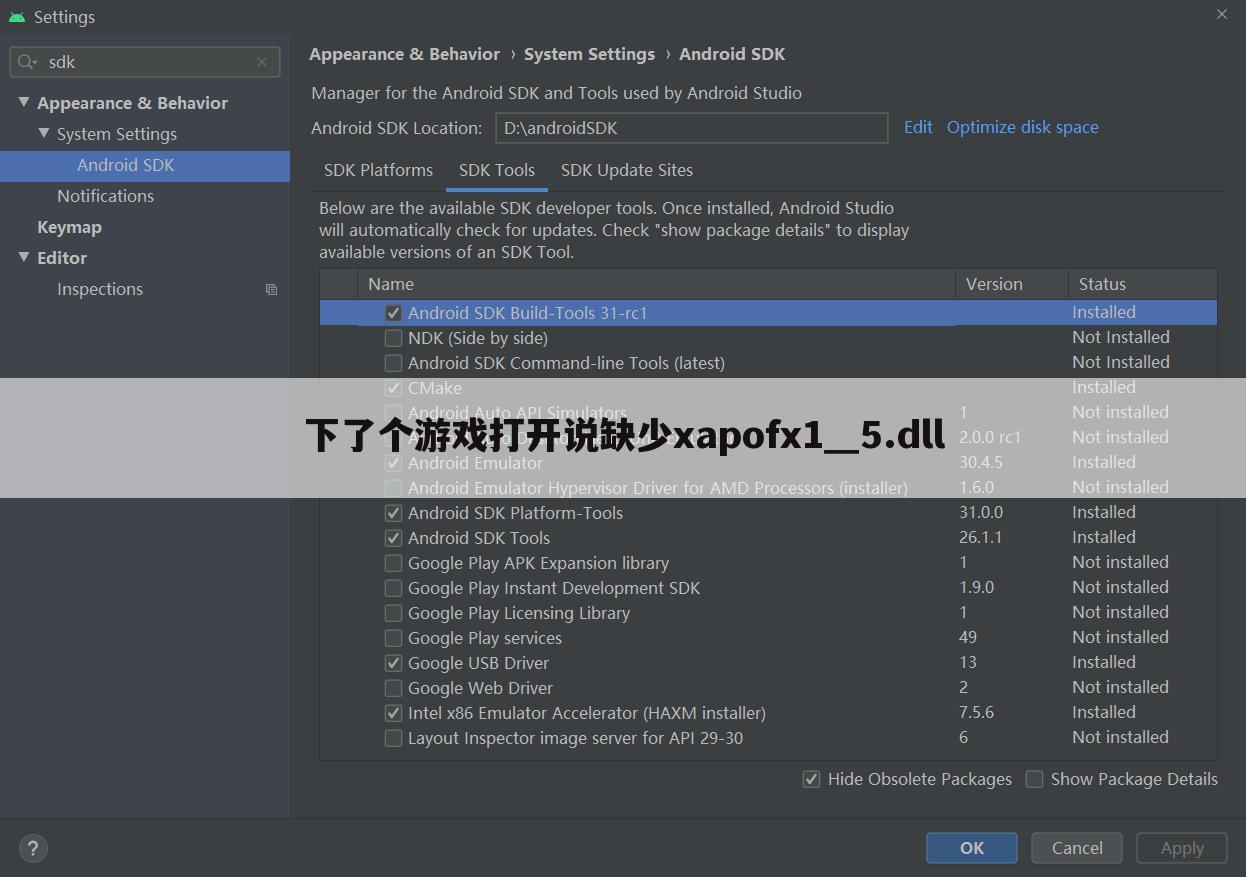This screenshot has width=1246, height=877.
Task: Click Edit link for SDK location
Action: [918, 127]
